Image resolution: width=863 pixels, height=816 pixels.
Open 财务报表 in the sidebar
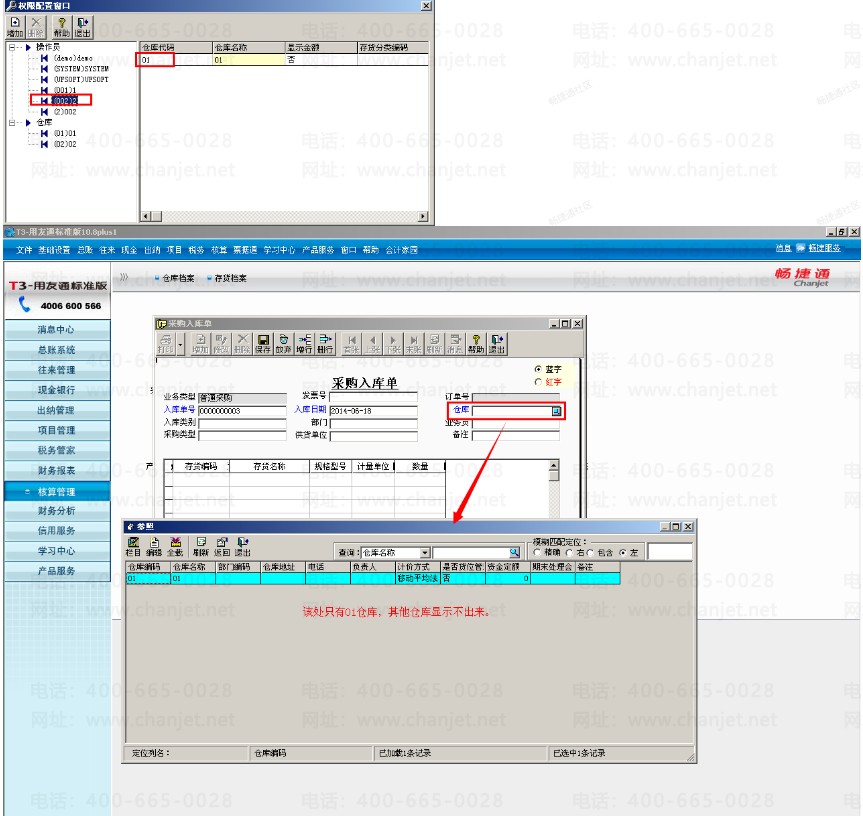tap(57, 470)
